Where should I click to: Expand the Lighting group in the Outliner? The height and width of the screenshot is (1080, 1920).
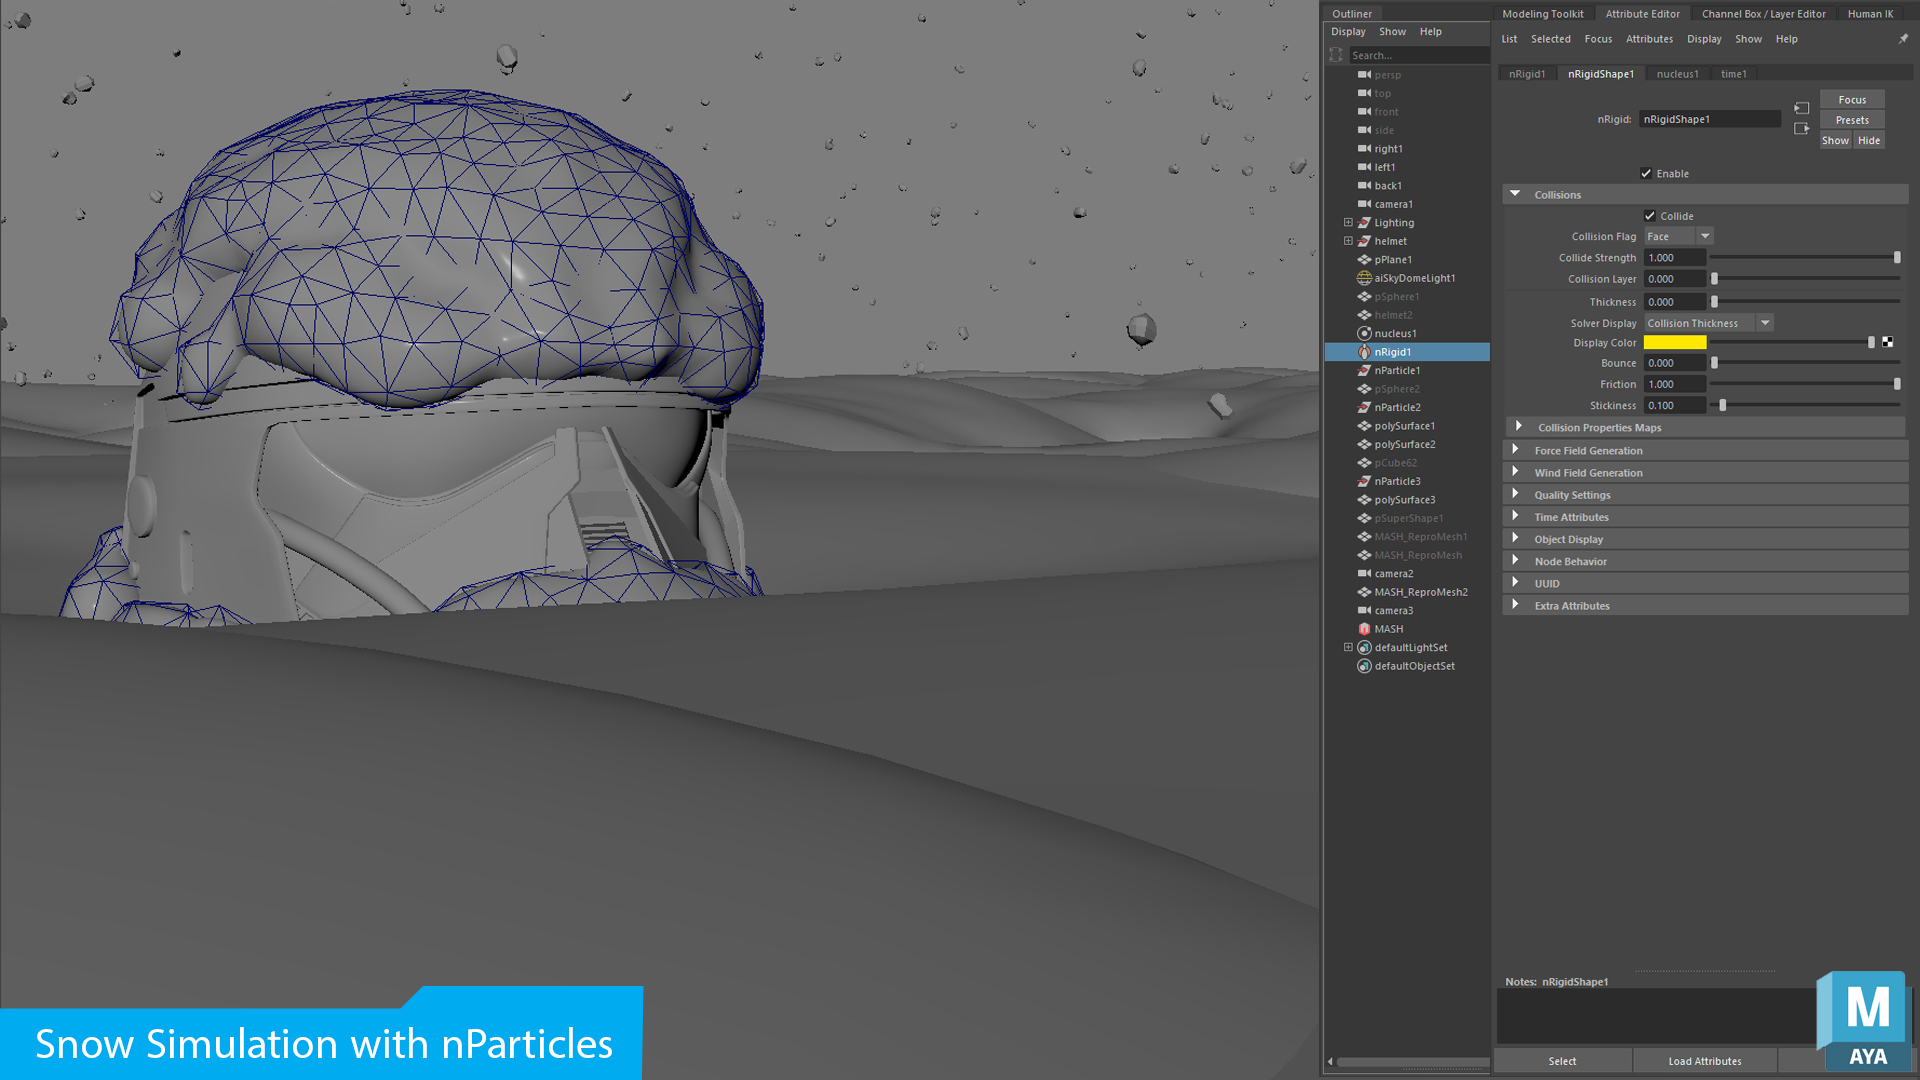coord(1348,222)
